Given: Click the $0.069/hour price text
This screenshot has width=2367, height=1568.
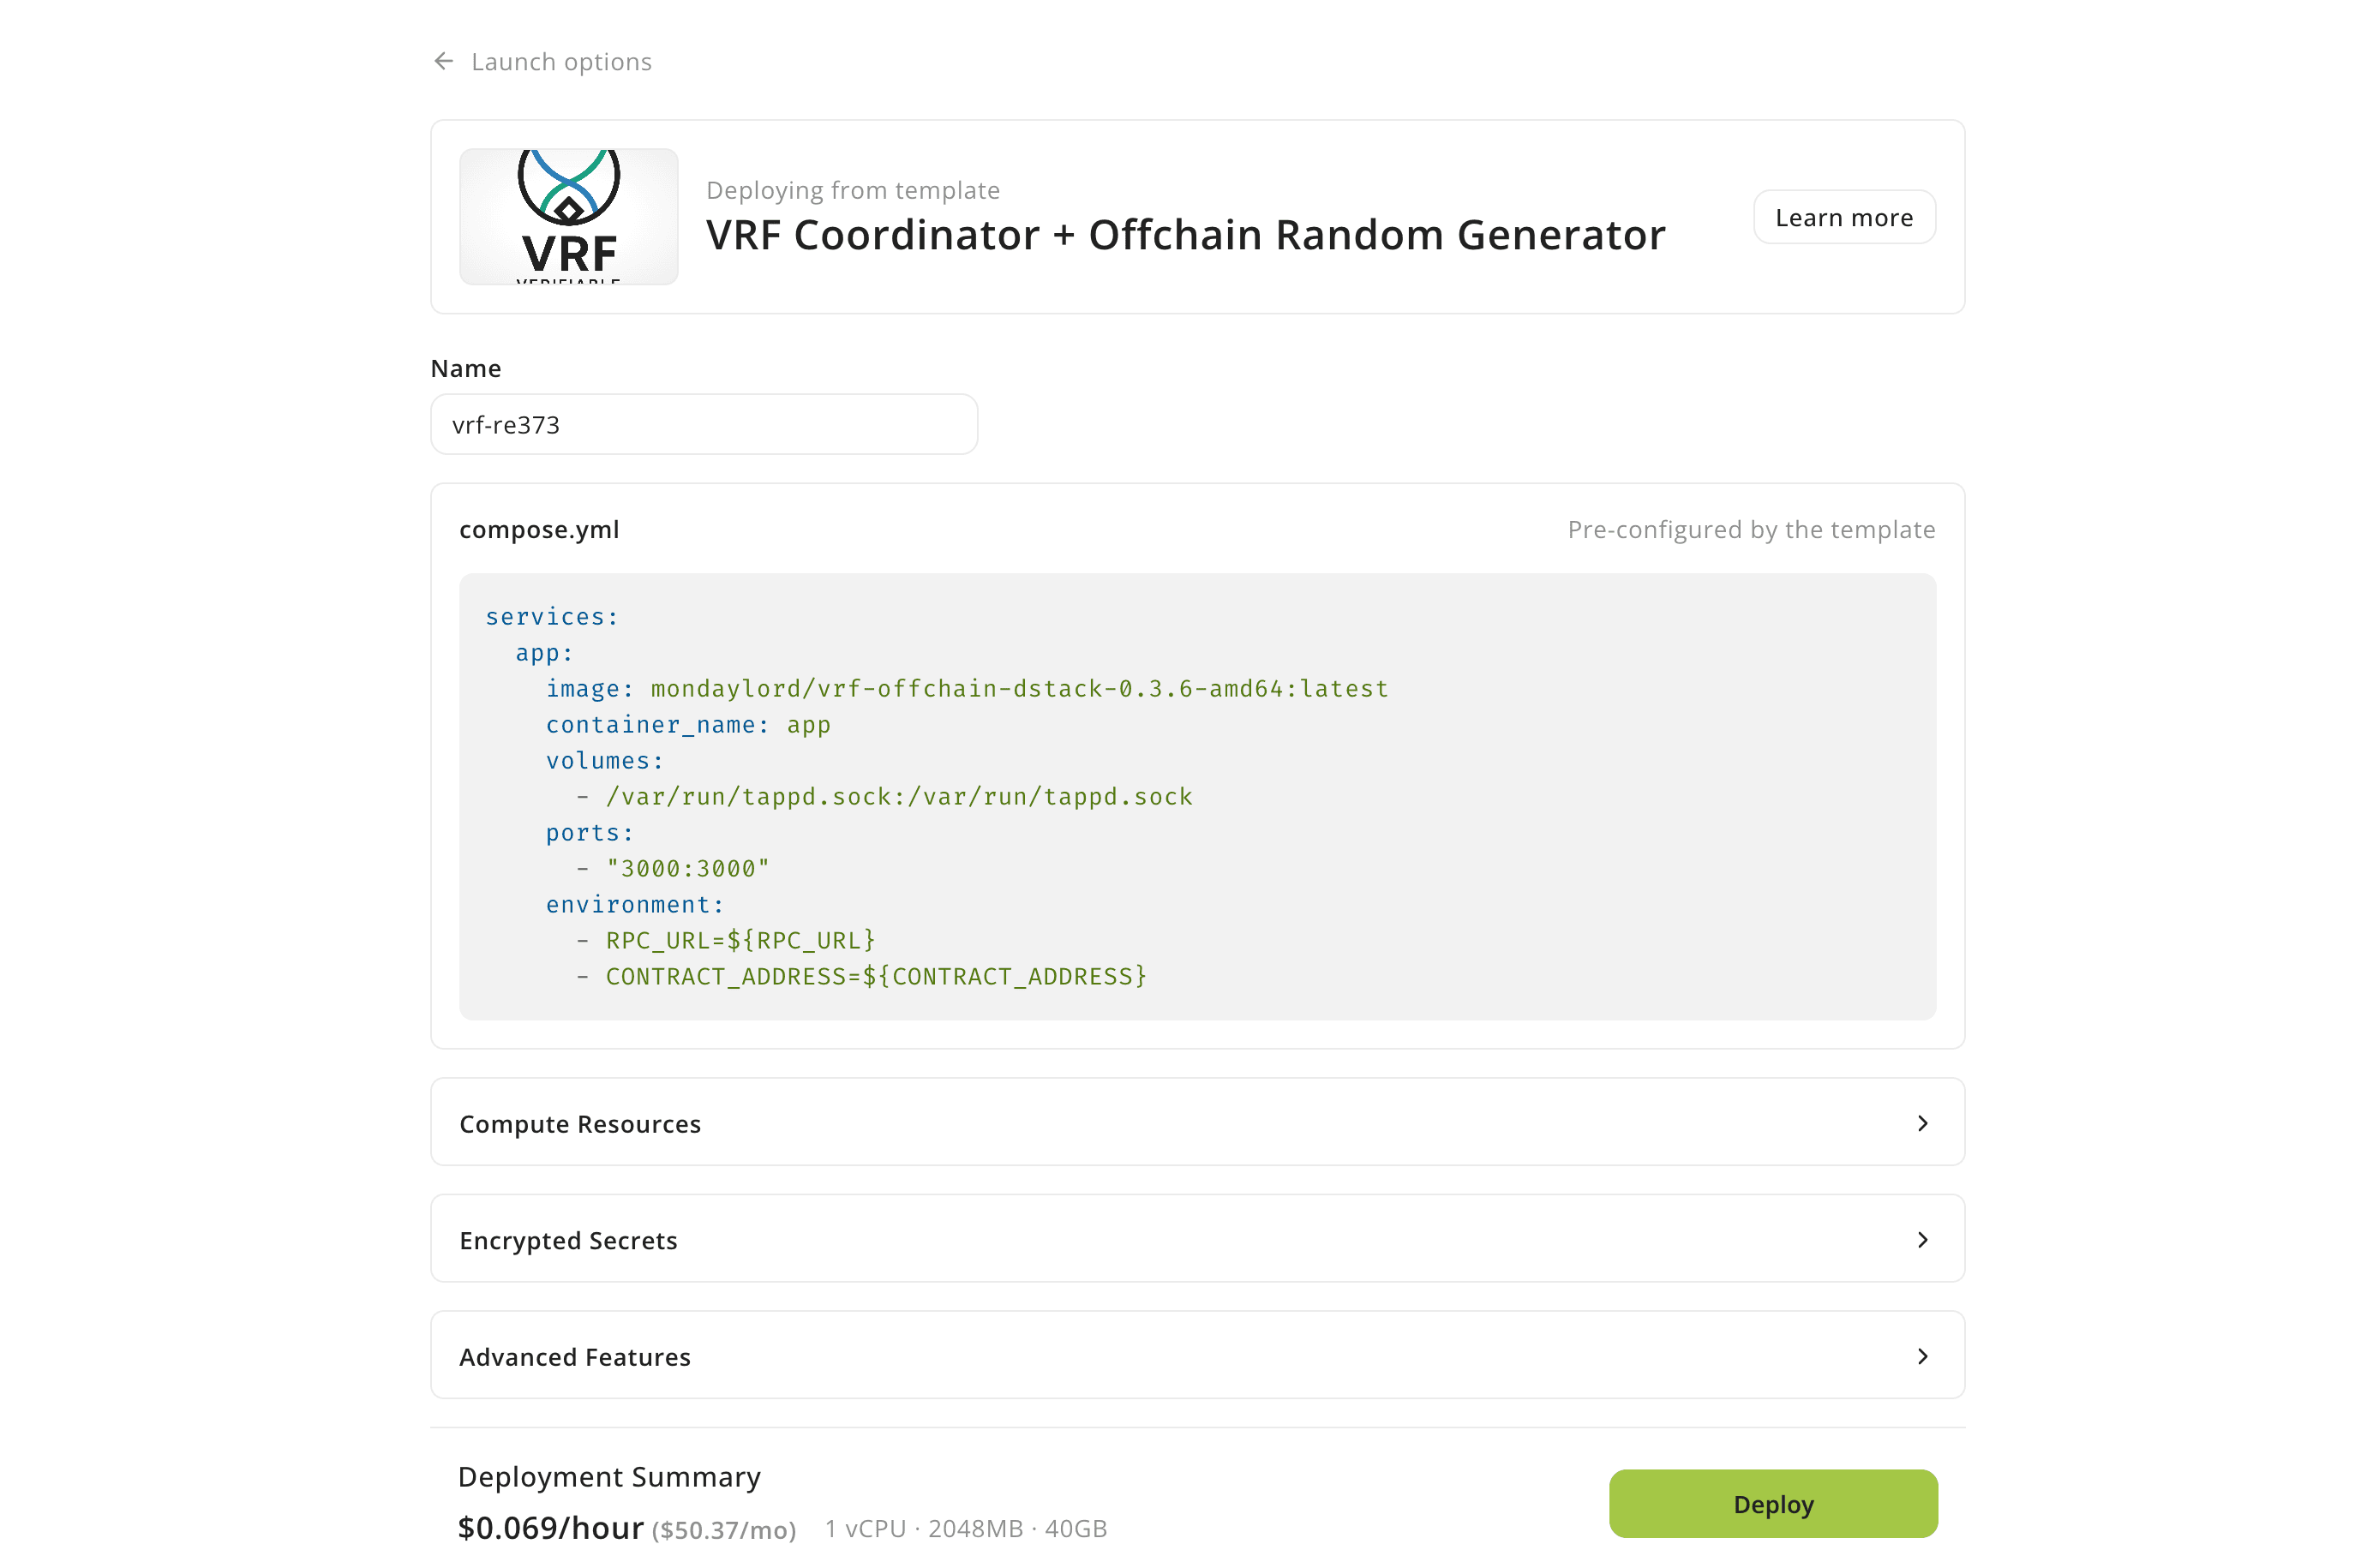Looking at the screenshot, I should [x=550, y=1528].
